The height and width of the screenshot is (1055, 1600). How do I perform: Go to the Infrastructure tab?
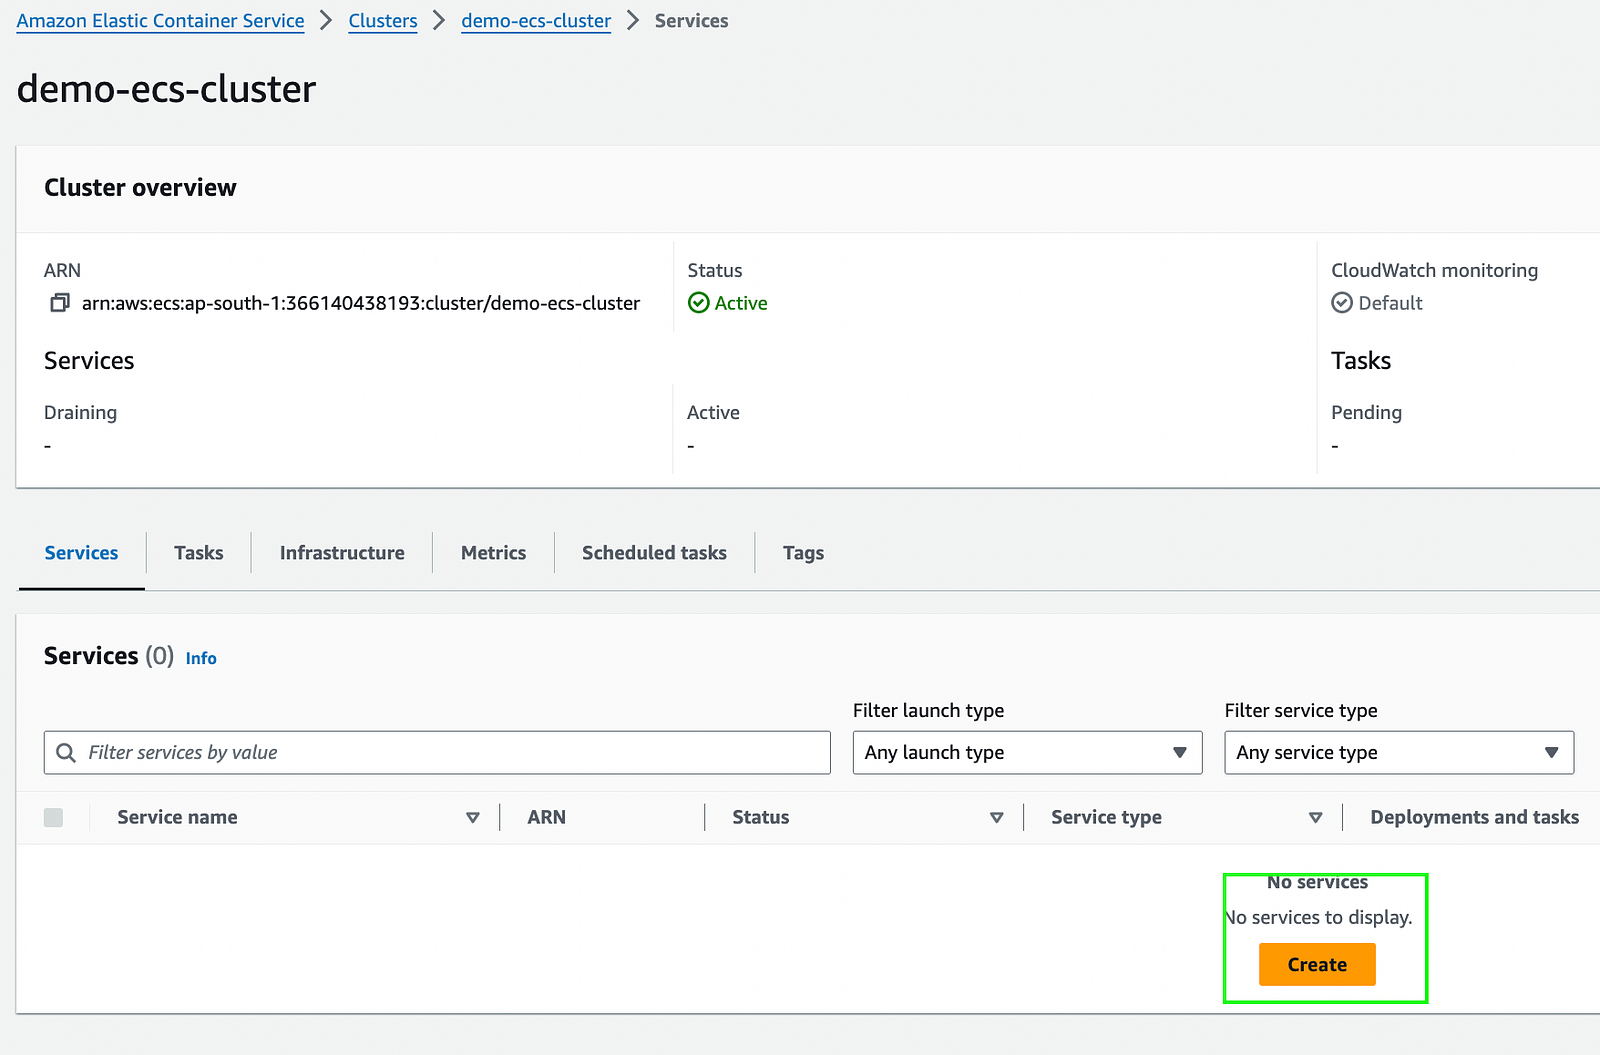point(342,553)
